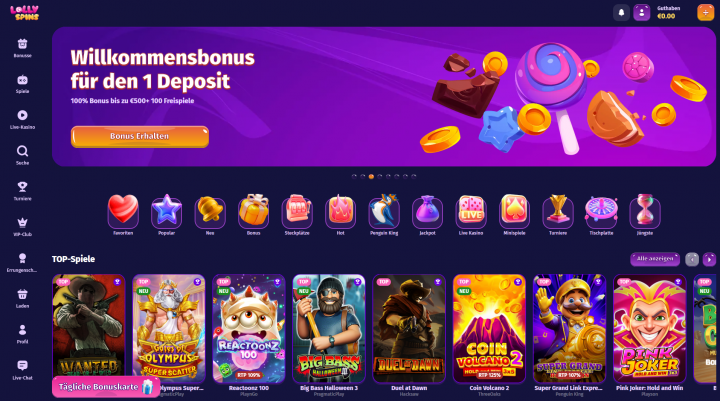
Task: Go to previous TOP-Spiele with left arrow
Action: (x=692, y=259)
